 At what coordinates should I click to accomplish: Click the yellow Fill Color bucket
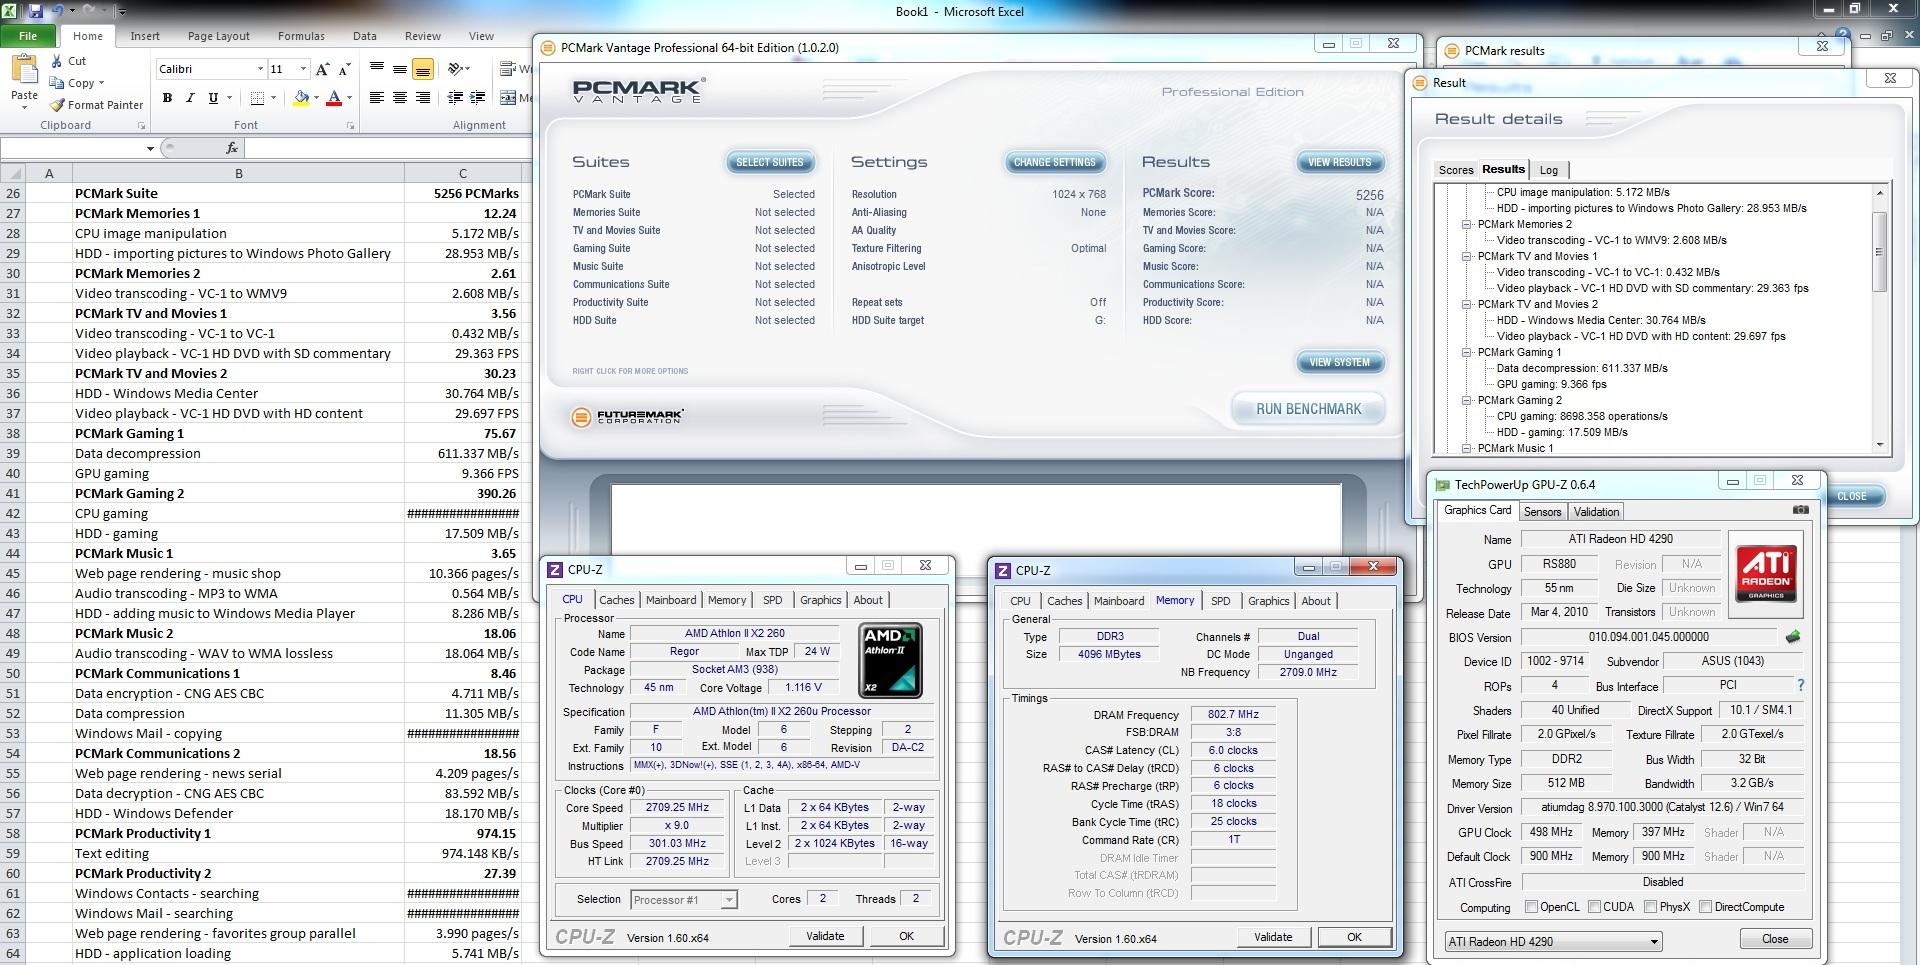click(x=301, y=98)
